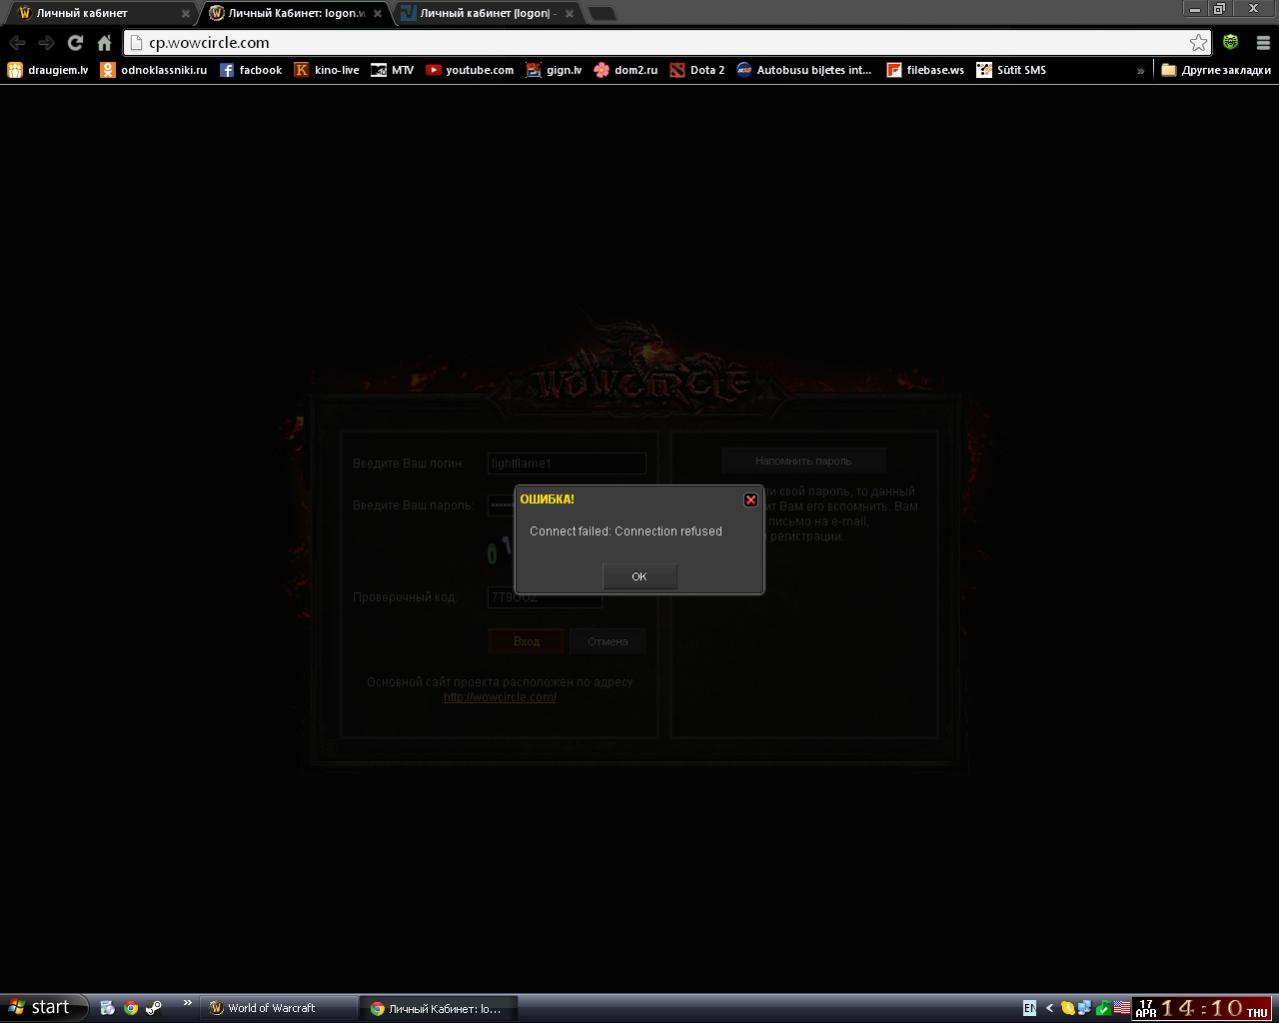This screenshot has height=1023, width=1279.
Task: Click the address bar URL field
Action: (x=660, y=42)
